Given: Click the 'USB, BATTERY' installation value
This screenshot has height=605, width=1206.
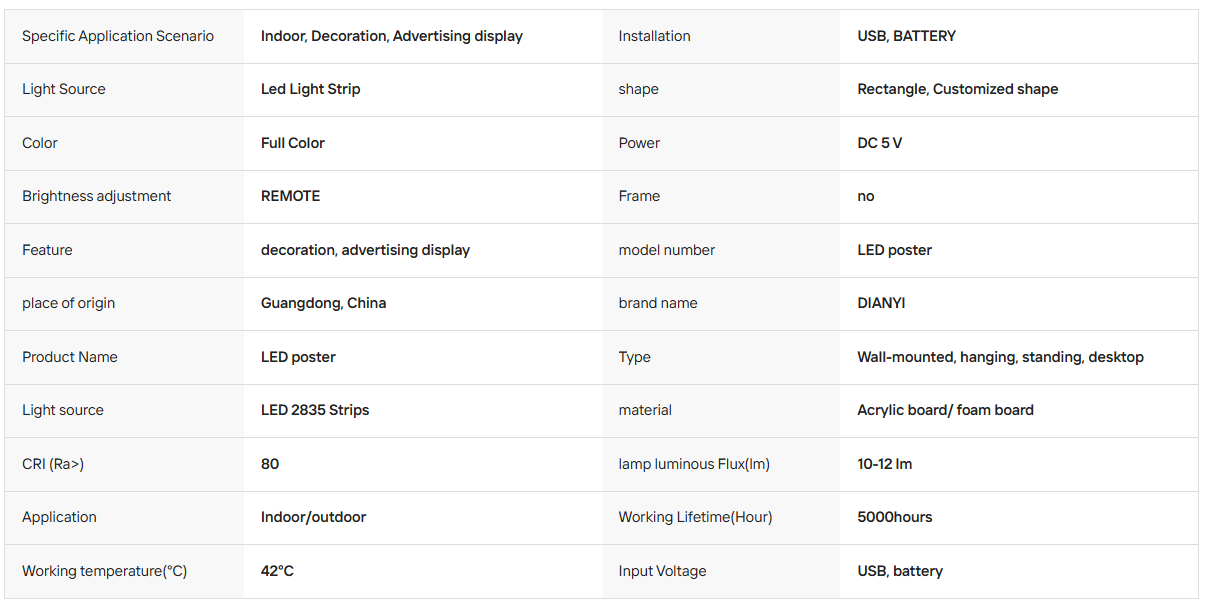Looking at the screenshot, I should [907, 36].
